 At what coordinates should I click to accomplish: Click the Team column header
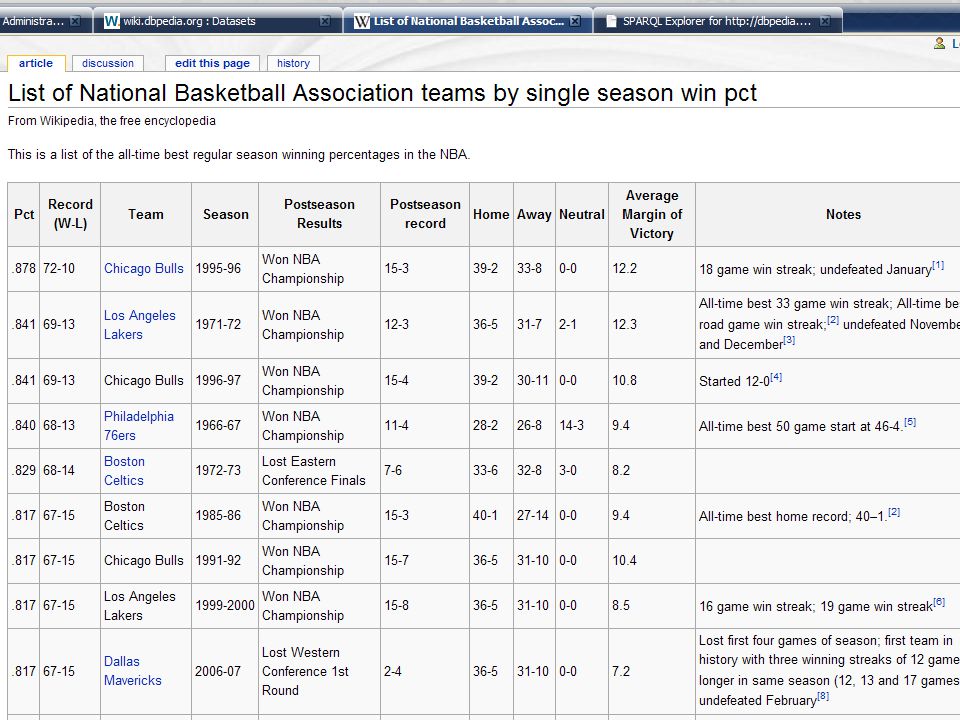146,214
